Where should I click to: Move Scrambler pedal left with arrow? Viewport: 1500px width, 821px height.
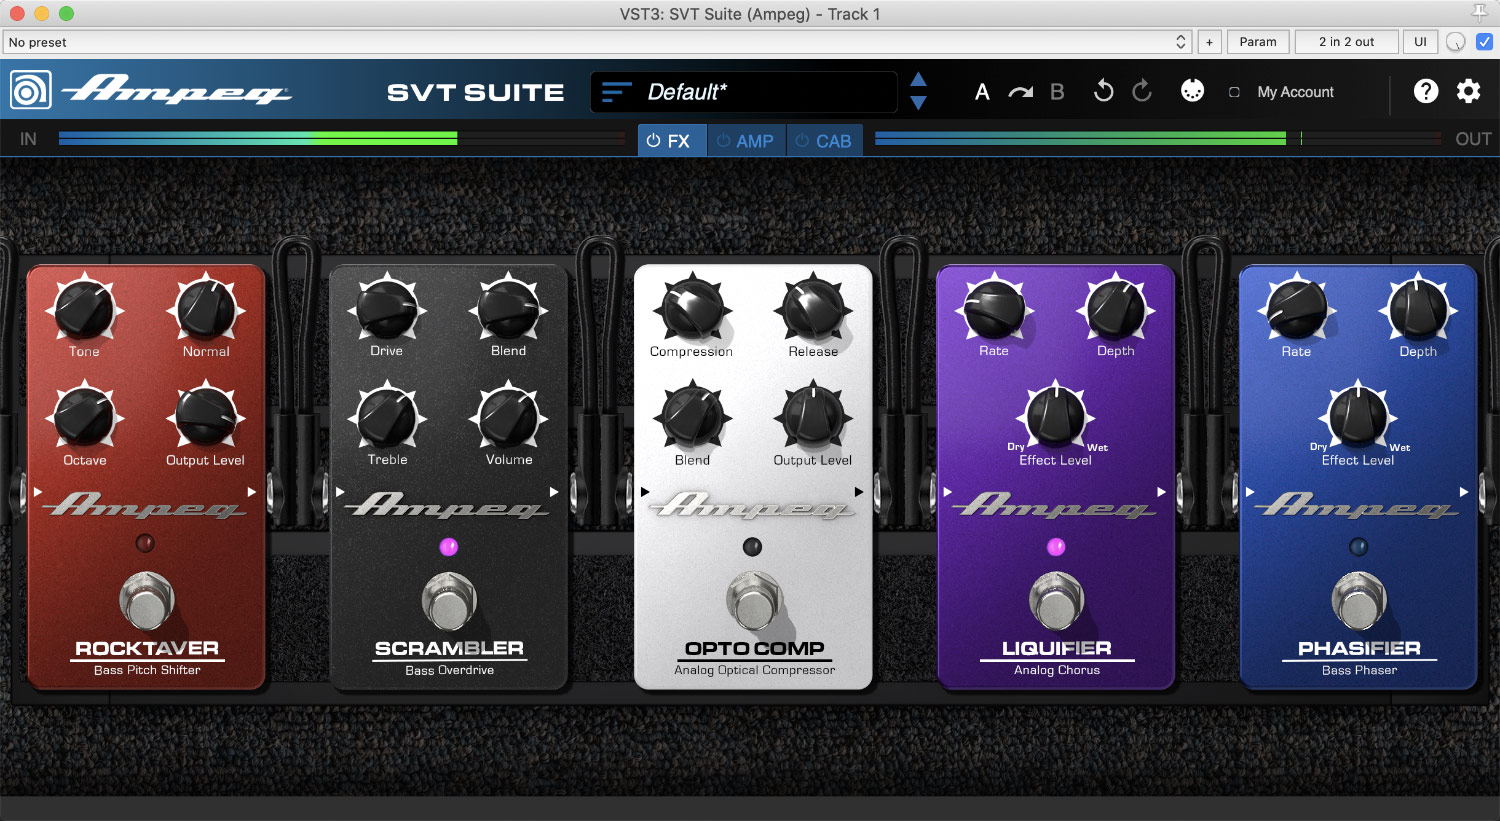tap(340, 491)
